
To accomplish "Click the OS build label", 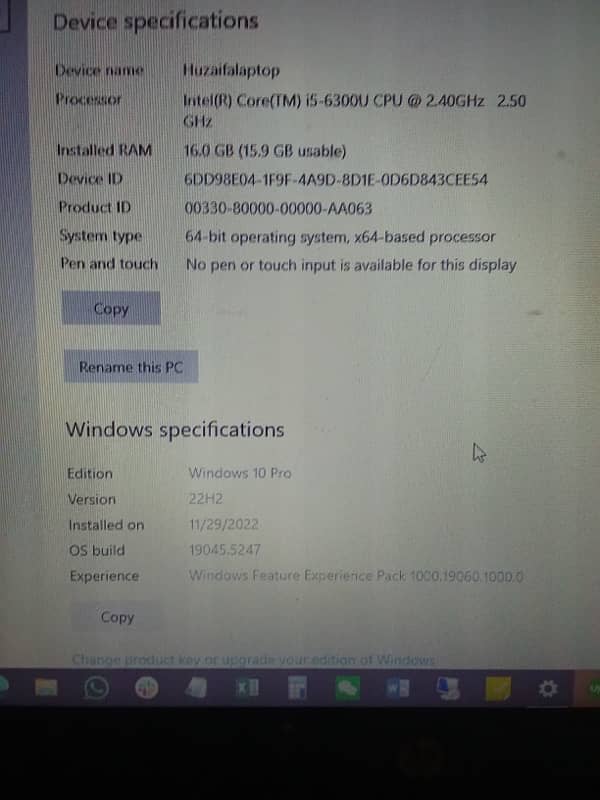I will (x=97, y=551).
